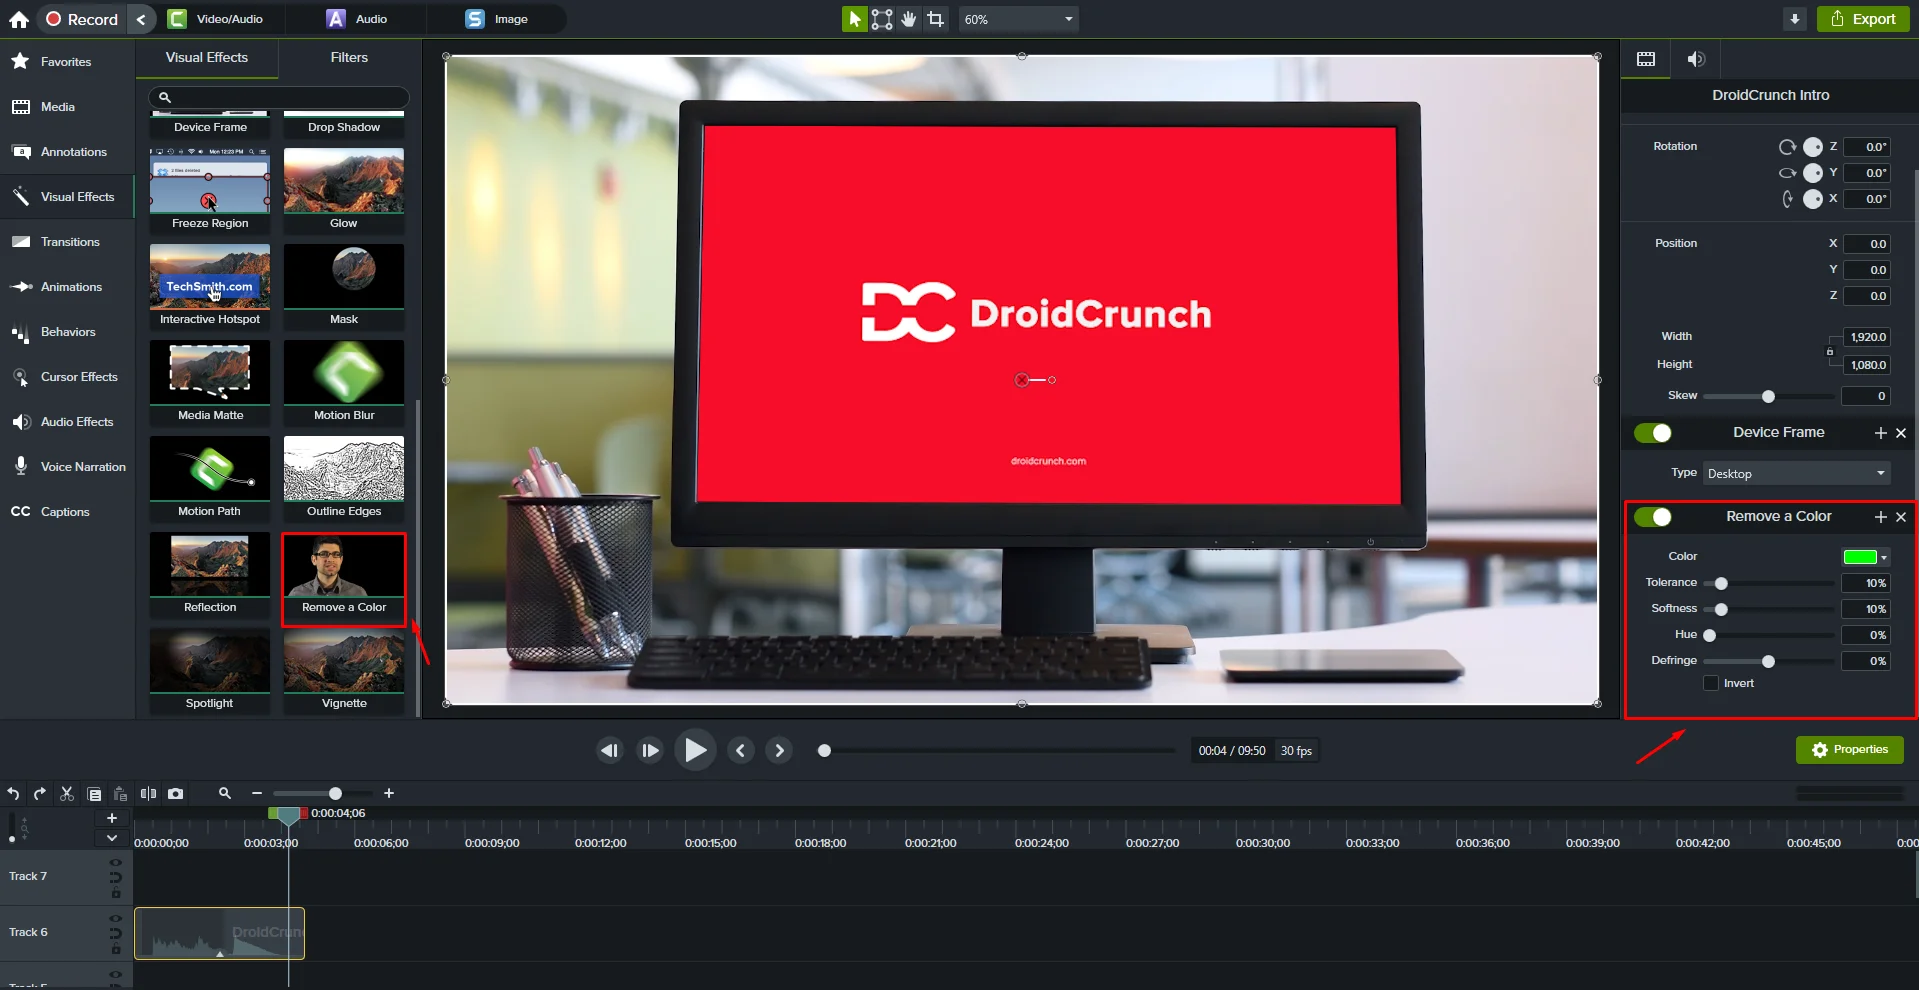Switch to the Visual Effects tab
Viewport: 1919px width, 990px height.
pyautogui.click(x=207, y=58)
